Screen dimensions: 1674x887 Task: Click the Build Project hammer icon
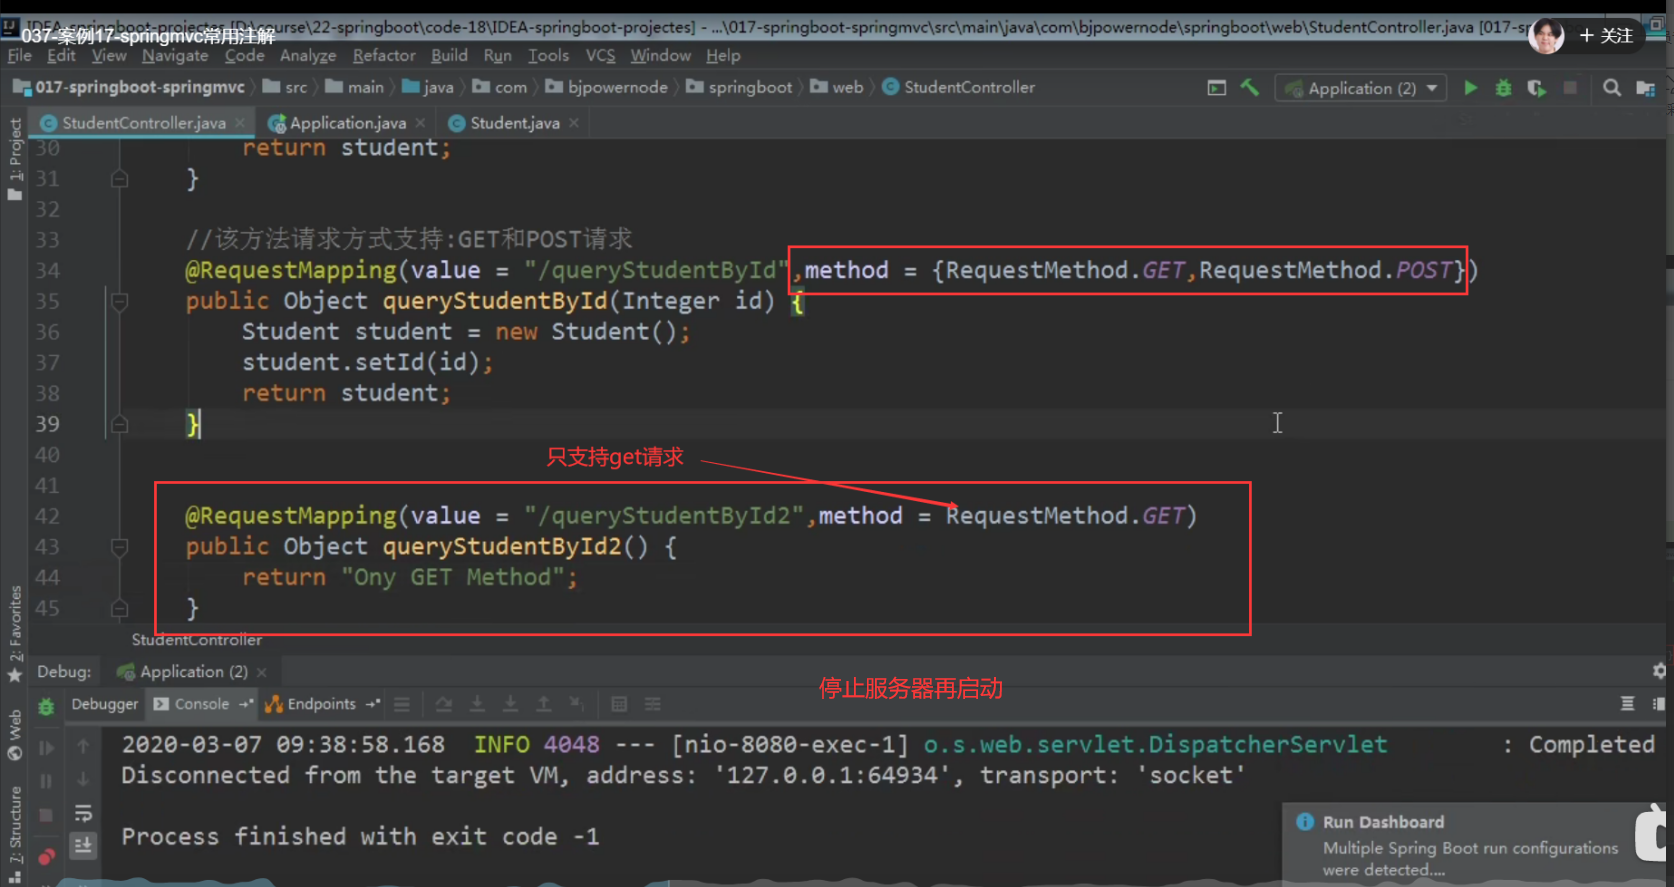[1249, 88]
